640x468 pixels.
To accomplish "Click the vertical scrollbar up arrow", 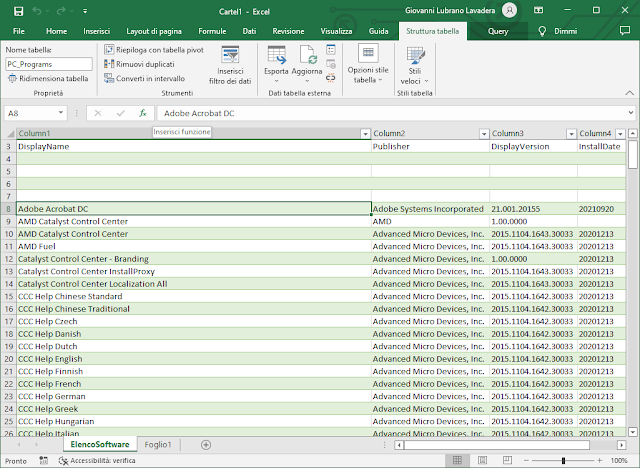I will click(x=633, y=133).
